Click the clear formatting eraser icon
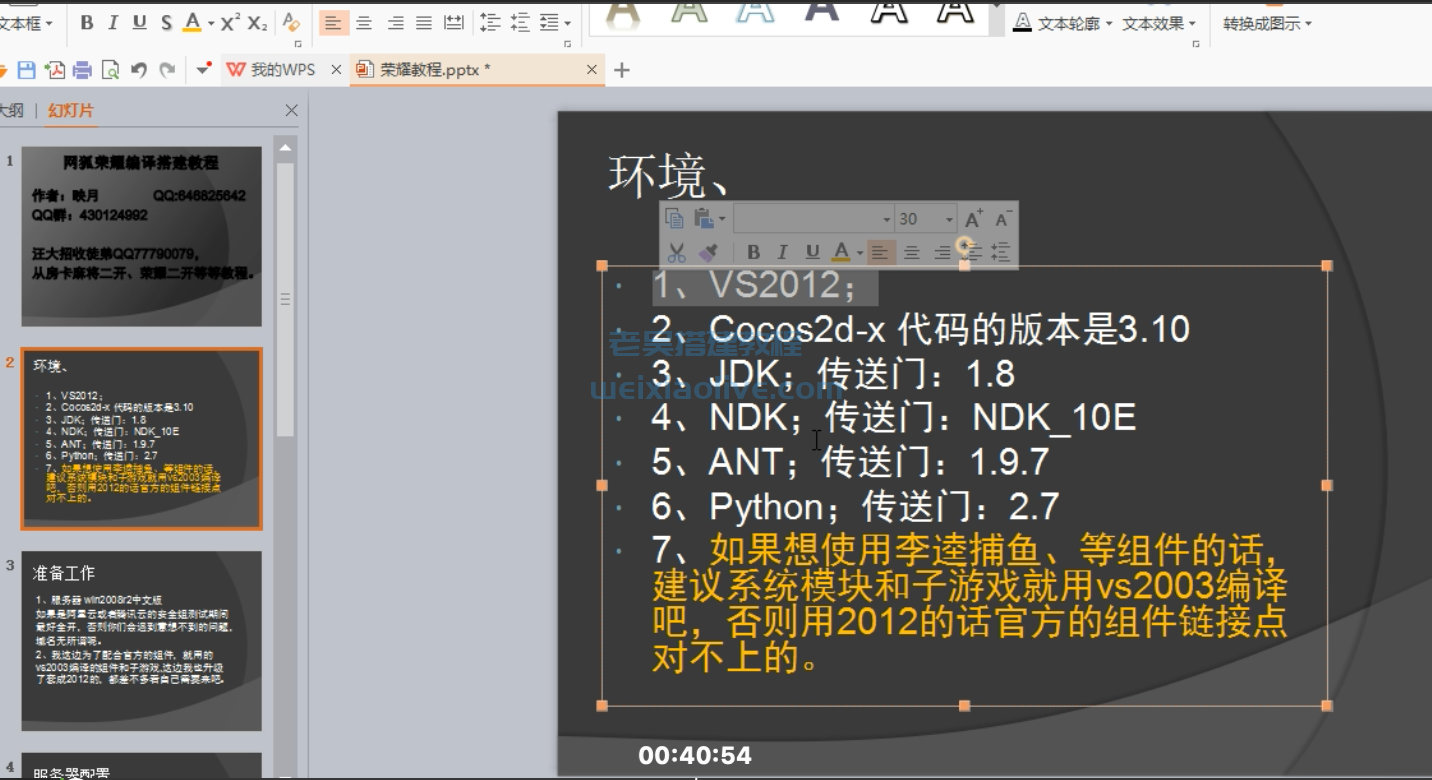The height and width of the screenshot is (780, 1432). click(291, 23)
